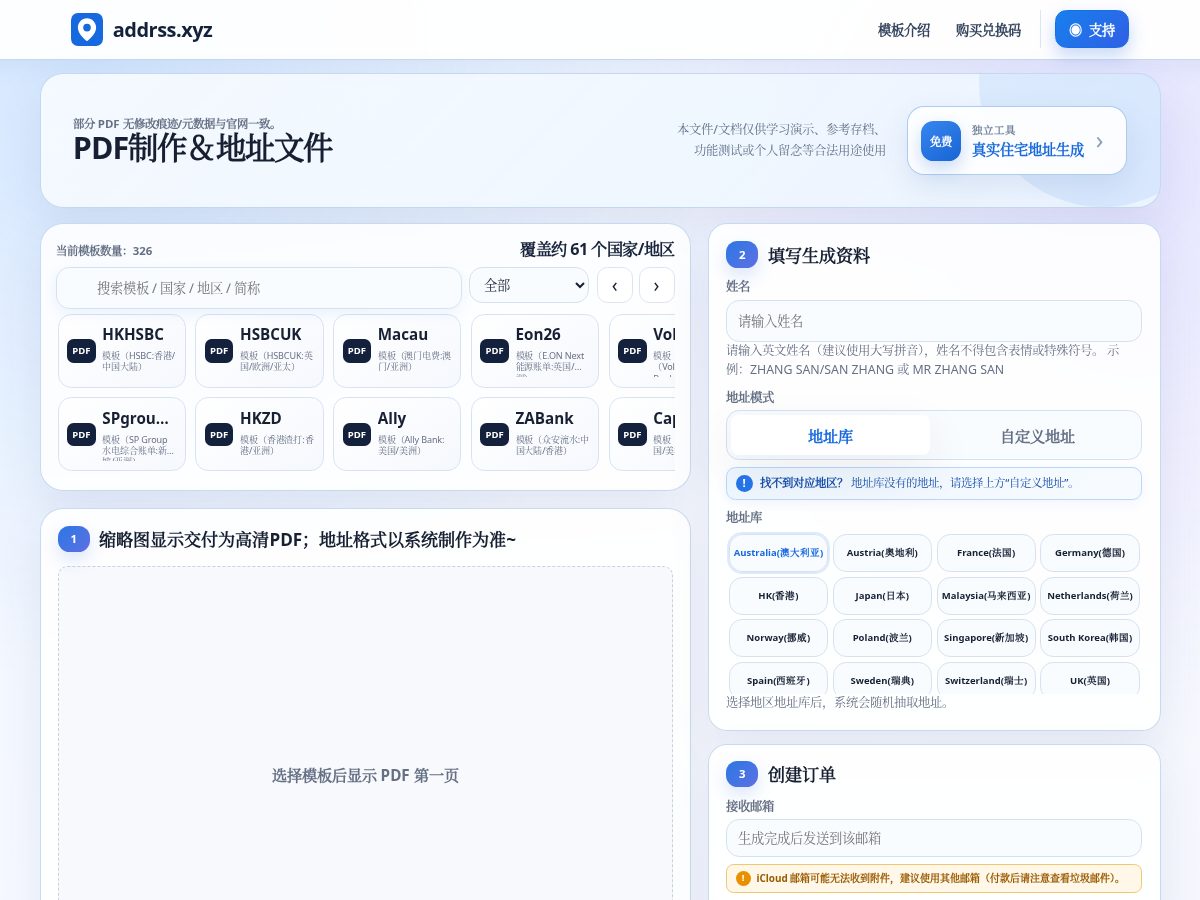Screen dimensions: 1200x900
Task: Open 模板介绍 in the top navigation
Action: point(904,30)
